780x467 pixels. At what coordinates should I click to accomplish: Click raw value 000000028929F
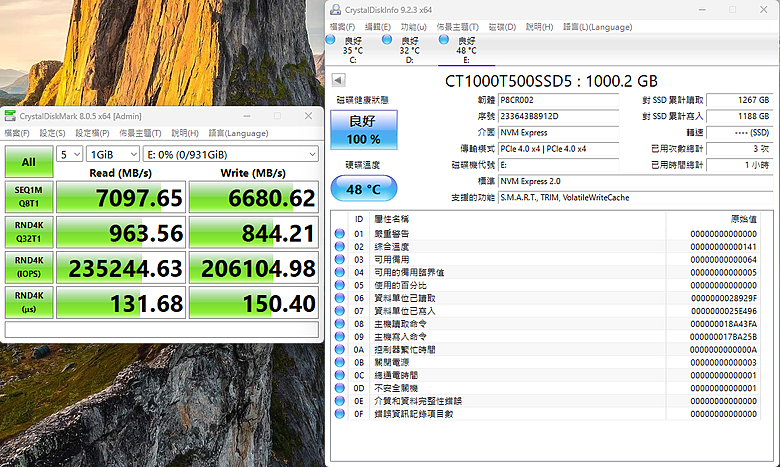[x=724, y=298]
